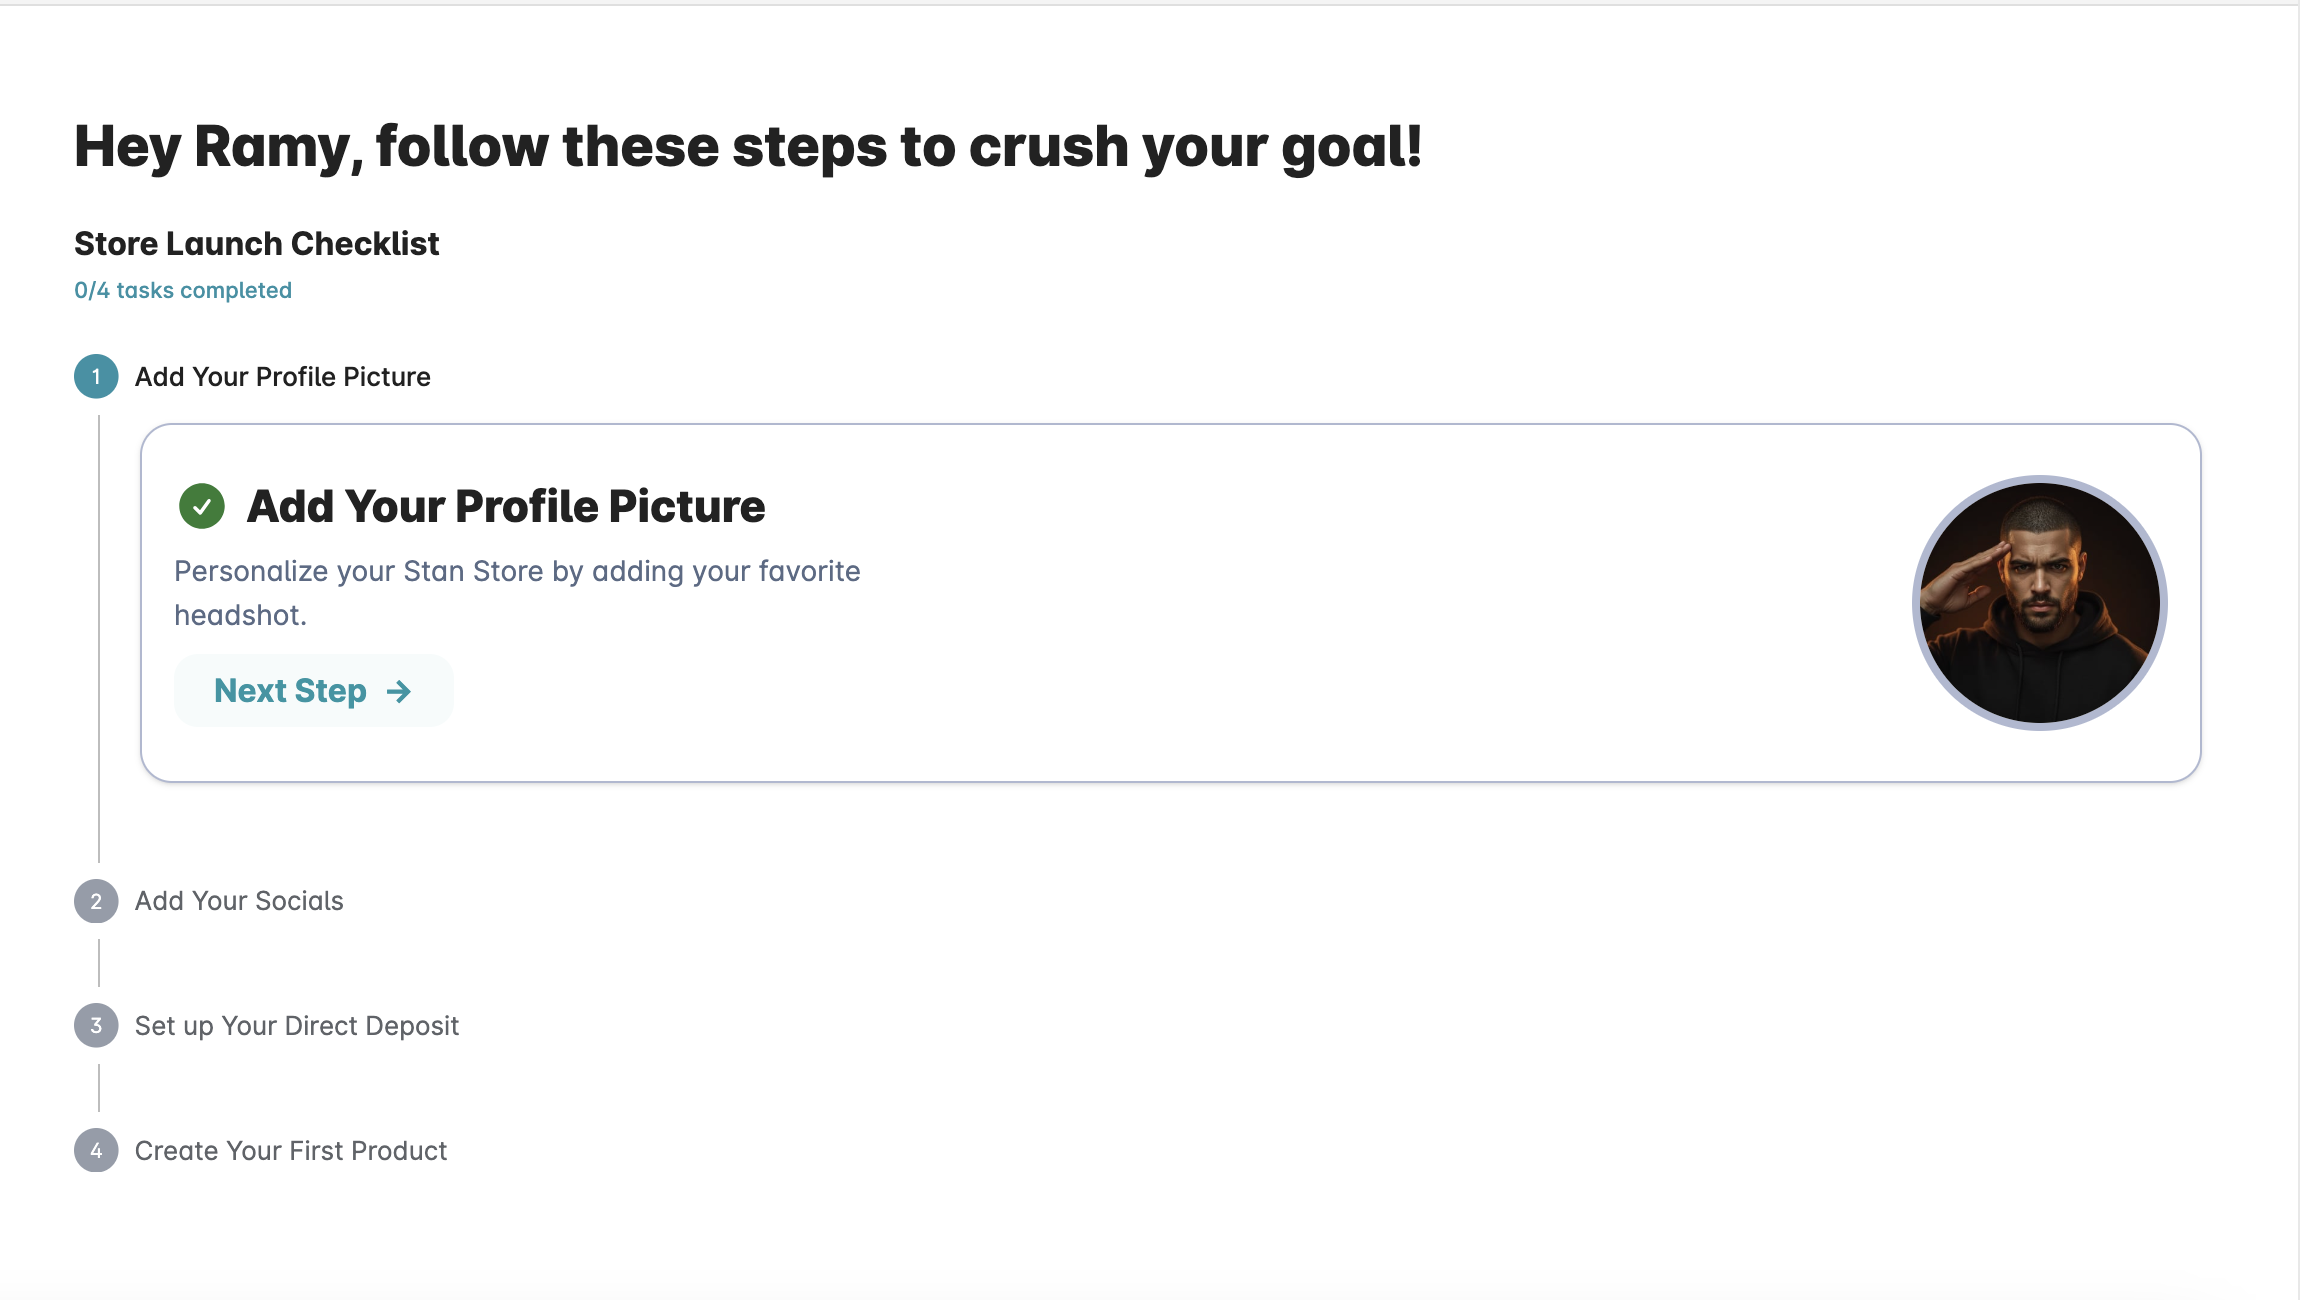Expand the Add Your Socials step

coord(239,901)
